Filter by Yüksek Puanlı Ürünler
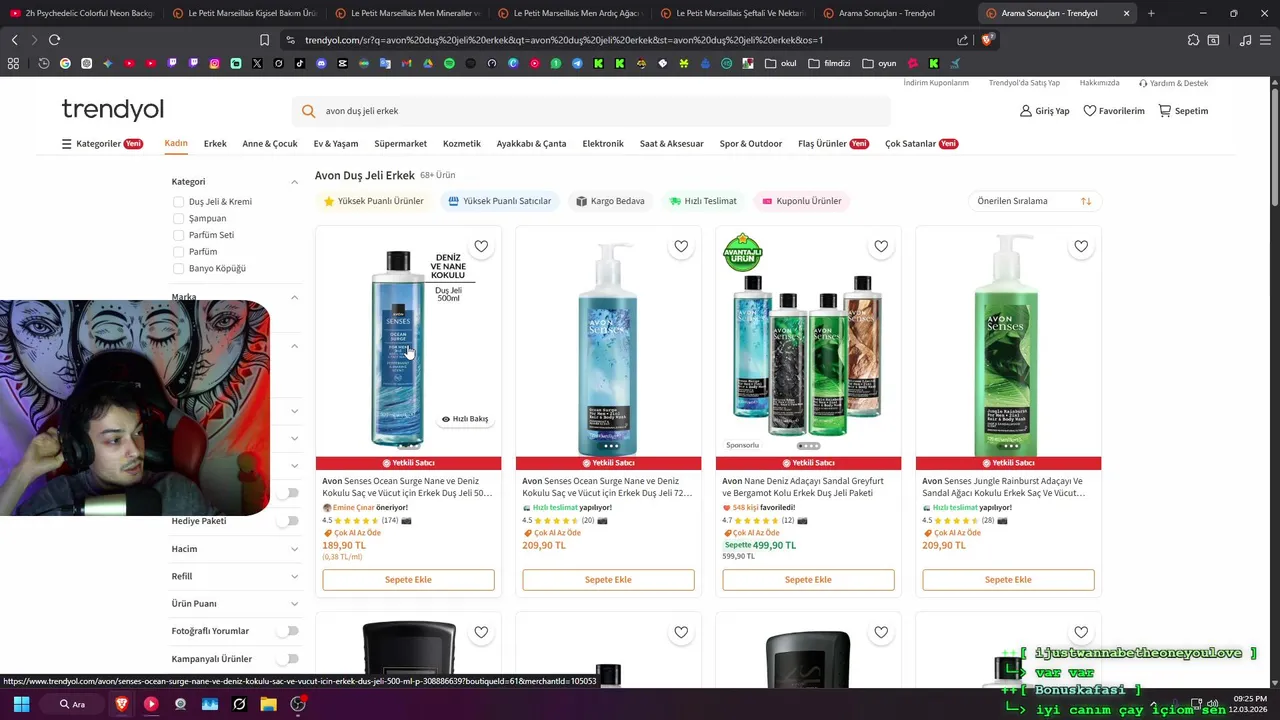The width and height of the screenshot is (1280, 720). 373,201
